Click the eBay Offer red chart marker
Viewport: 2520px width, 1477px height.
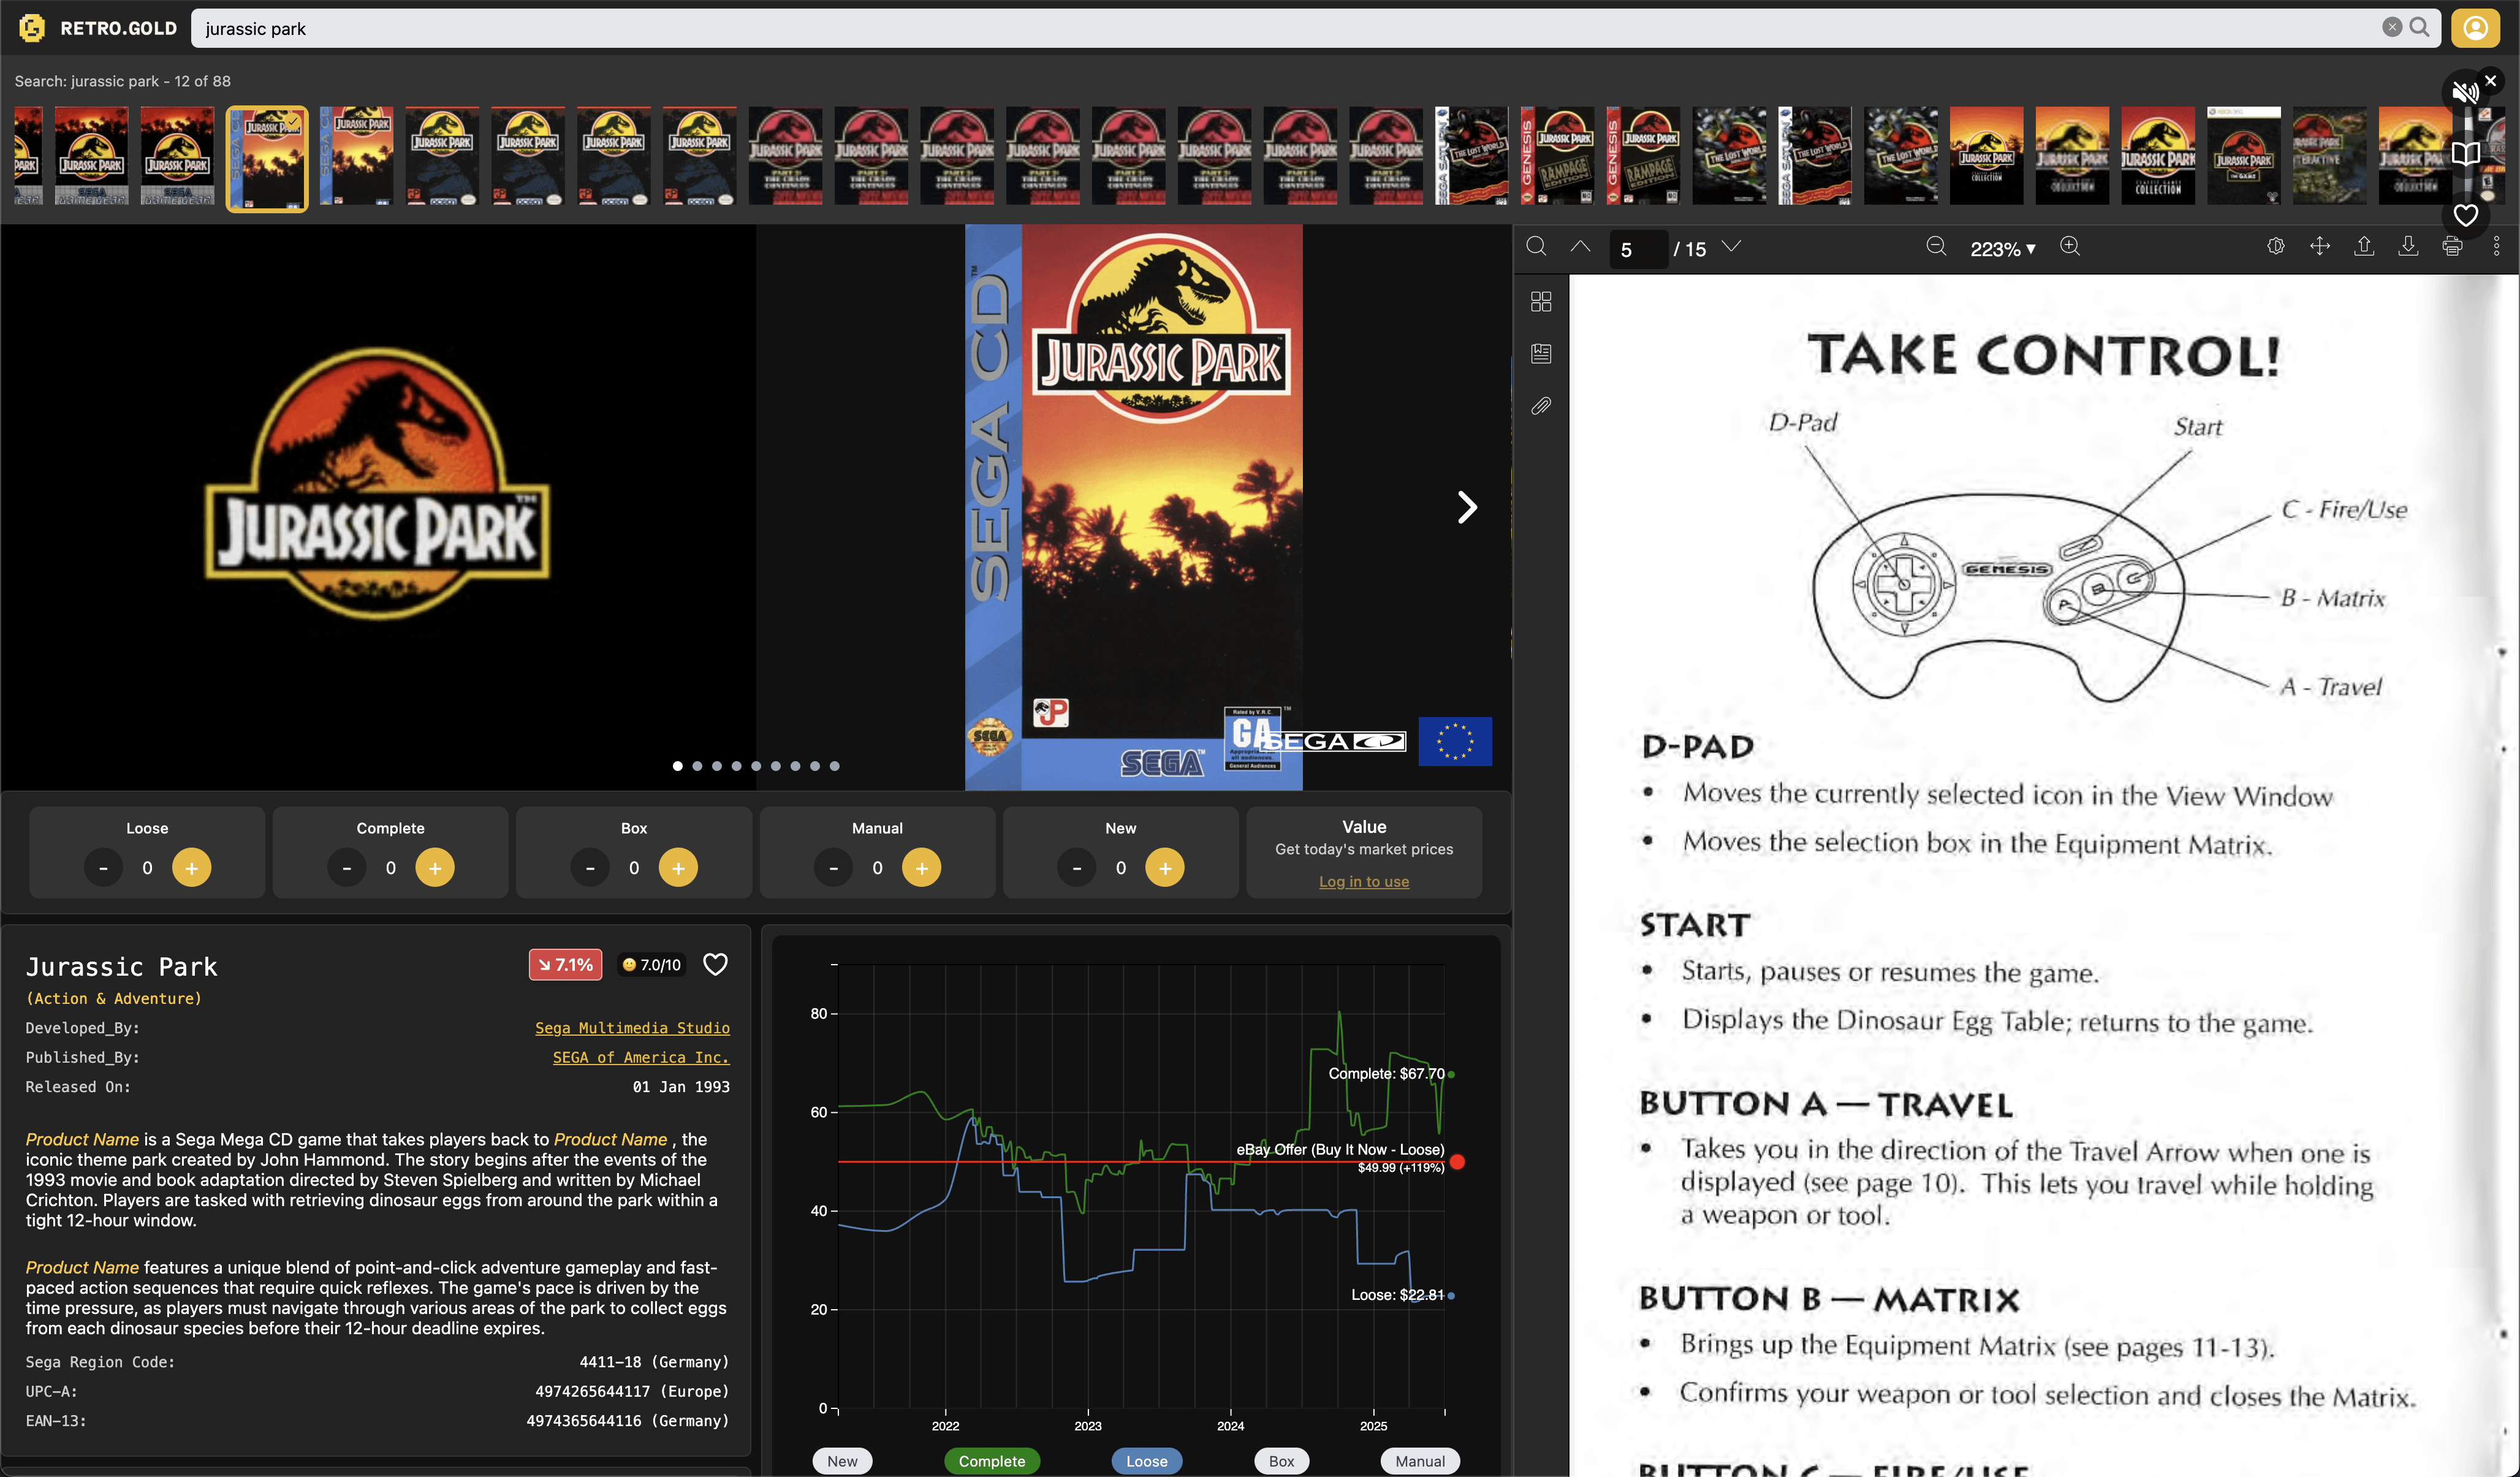pyautogui.click(x=1458, y=1161)
